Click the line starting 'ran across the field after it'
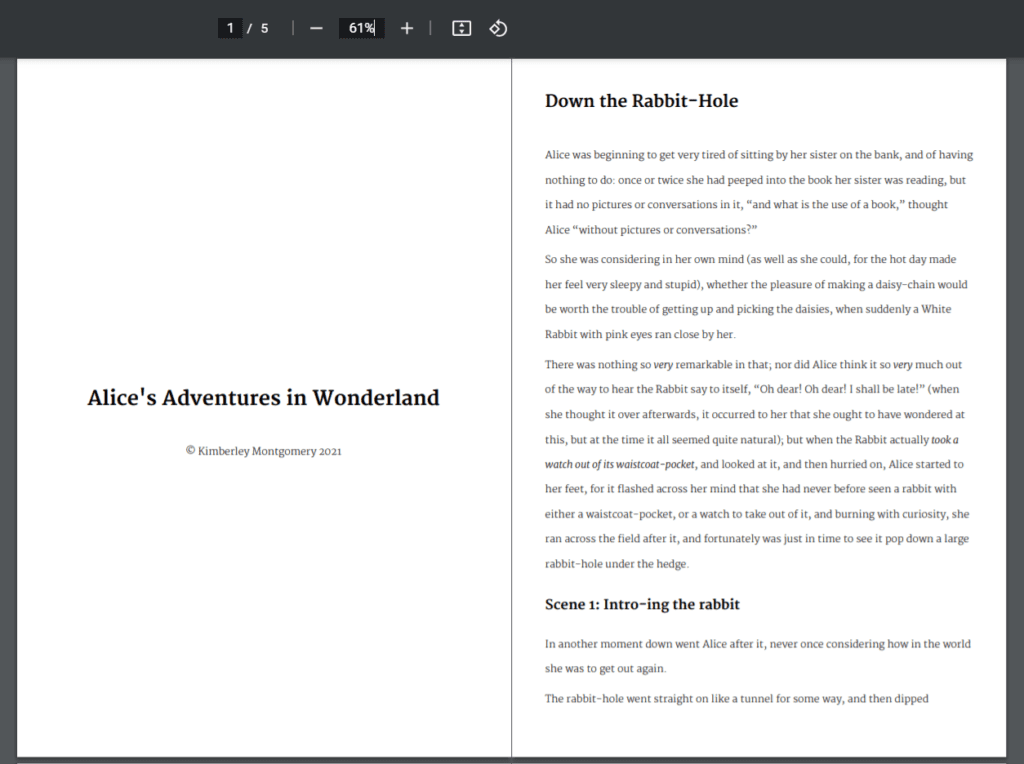 point(757,539)
